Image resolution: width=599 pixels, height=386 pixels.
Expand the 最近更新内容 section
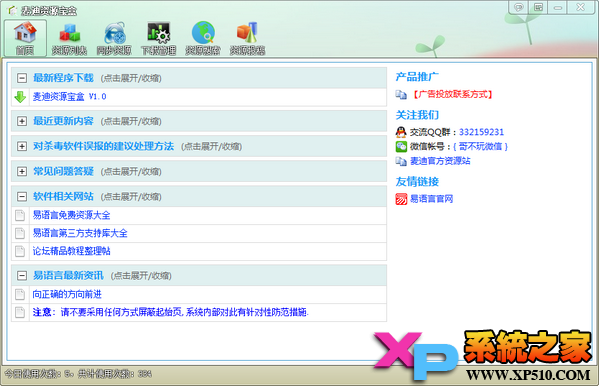[x=22, y=121]
